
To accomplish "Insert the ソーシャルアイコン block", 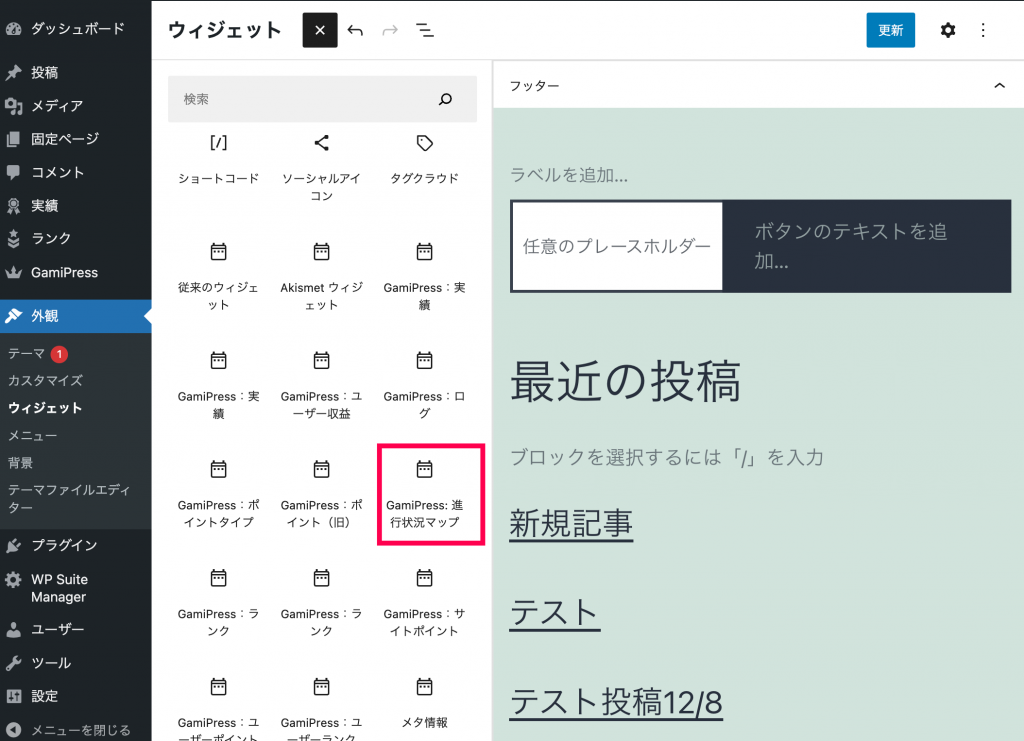I will [x=321, y=167].
